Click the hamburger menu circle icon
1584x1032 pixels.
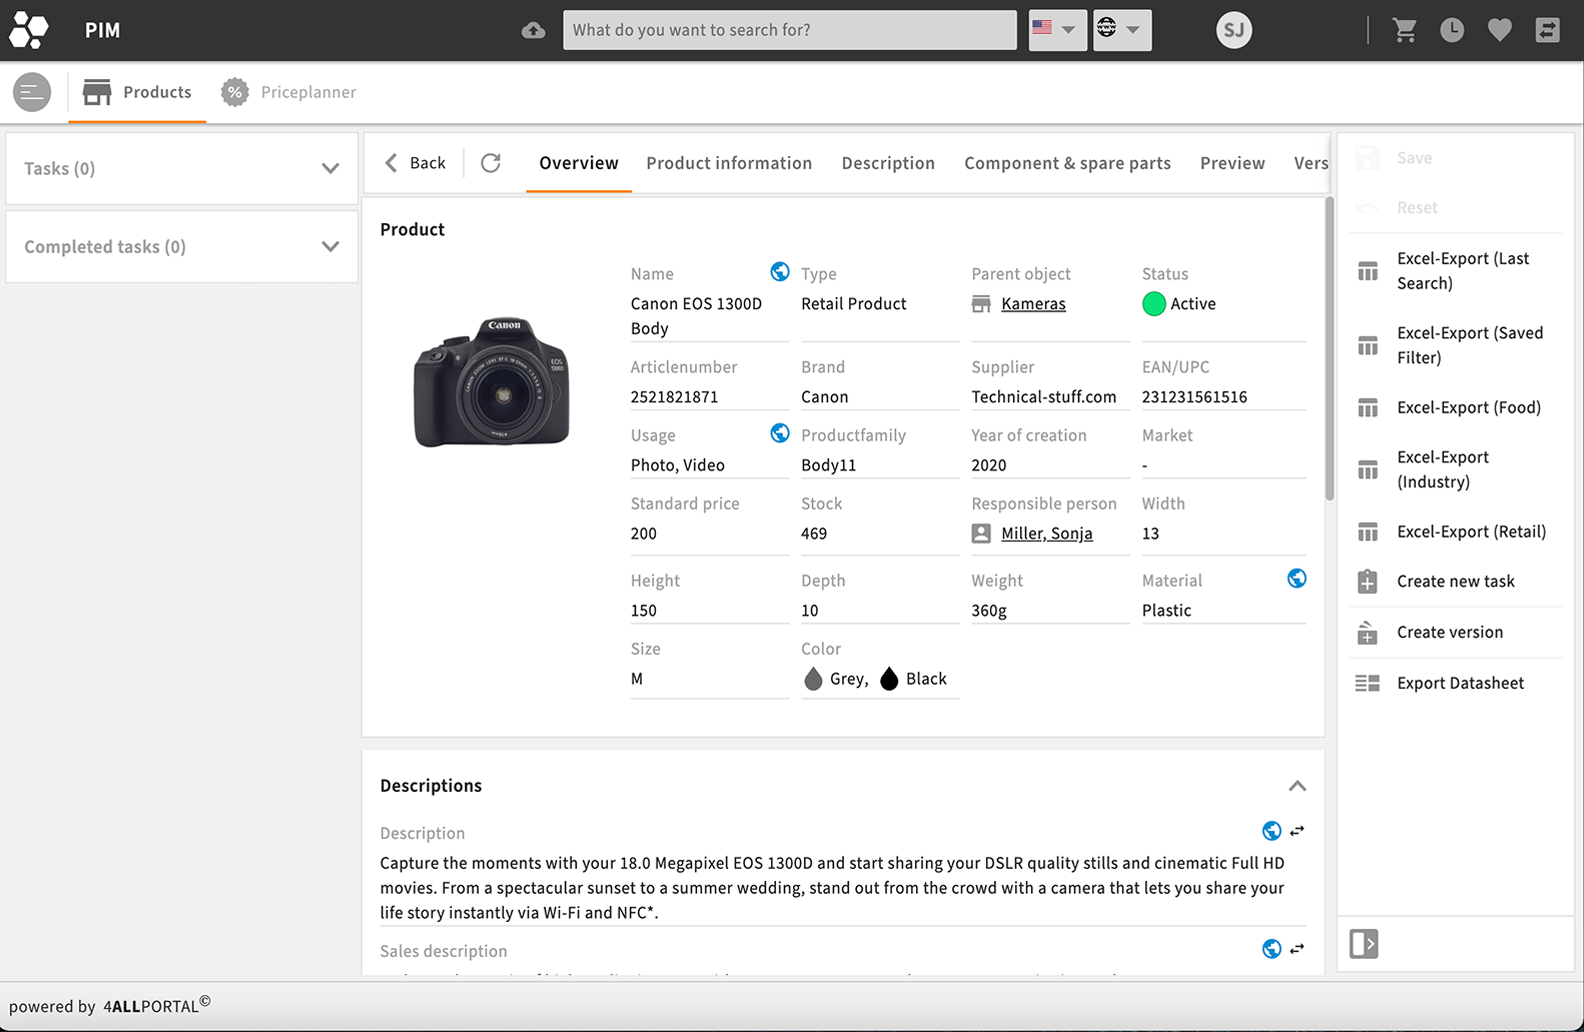pos(32,92)
